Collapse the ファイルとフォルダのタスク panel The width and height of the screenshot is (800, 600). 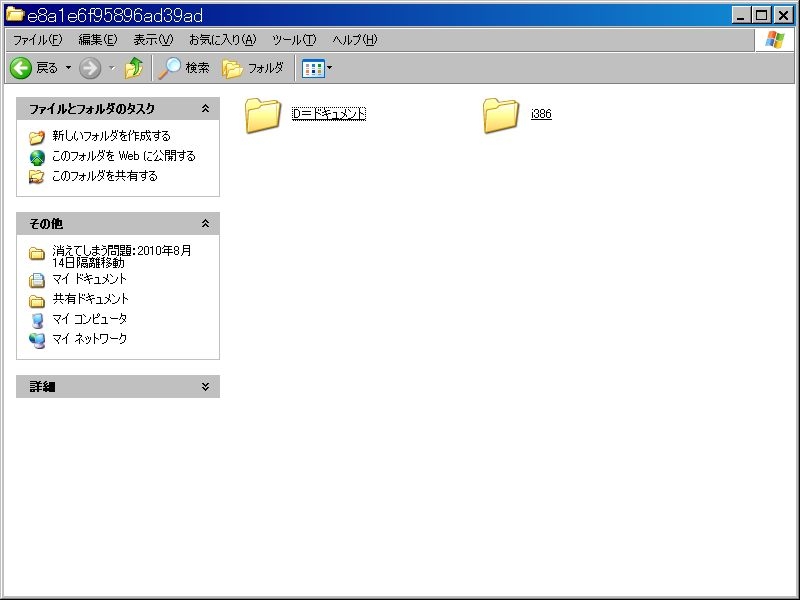click(x=205, y=109)
